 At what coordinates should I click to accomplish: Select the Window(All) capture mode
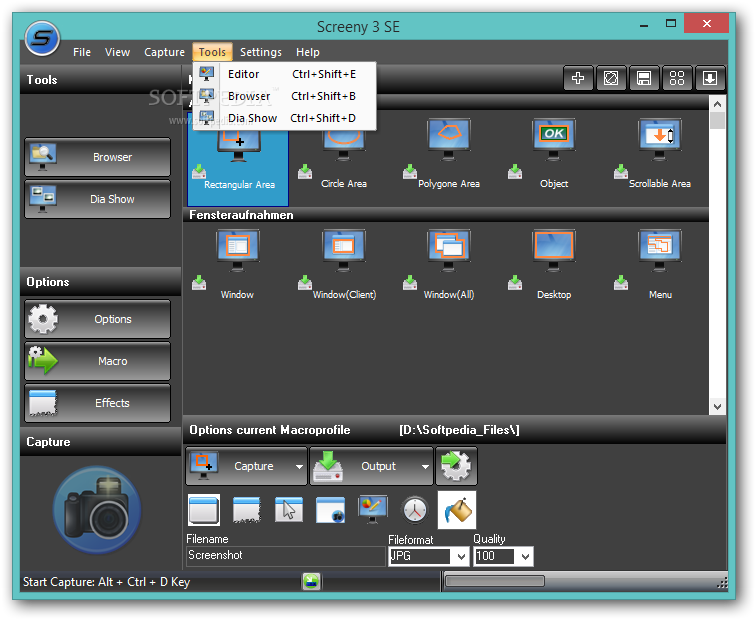(x=449, y=265)
